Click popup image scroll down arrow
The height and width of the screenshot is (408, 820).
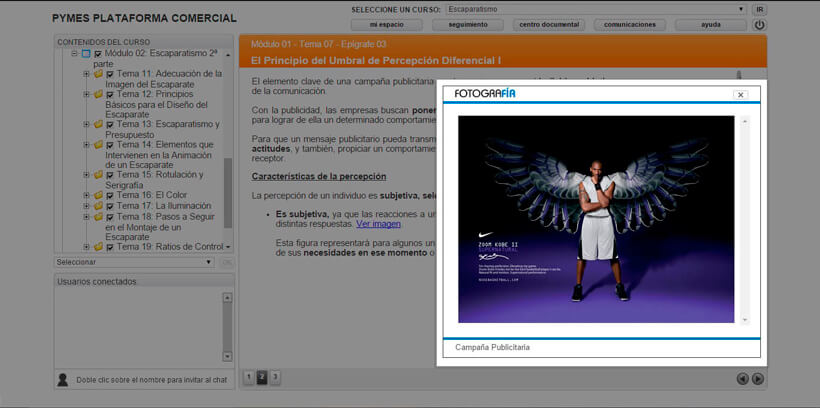745,320
